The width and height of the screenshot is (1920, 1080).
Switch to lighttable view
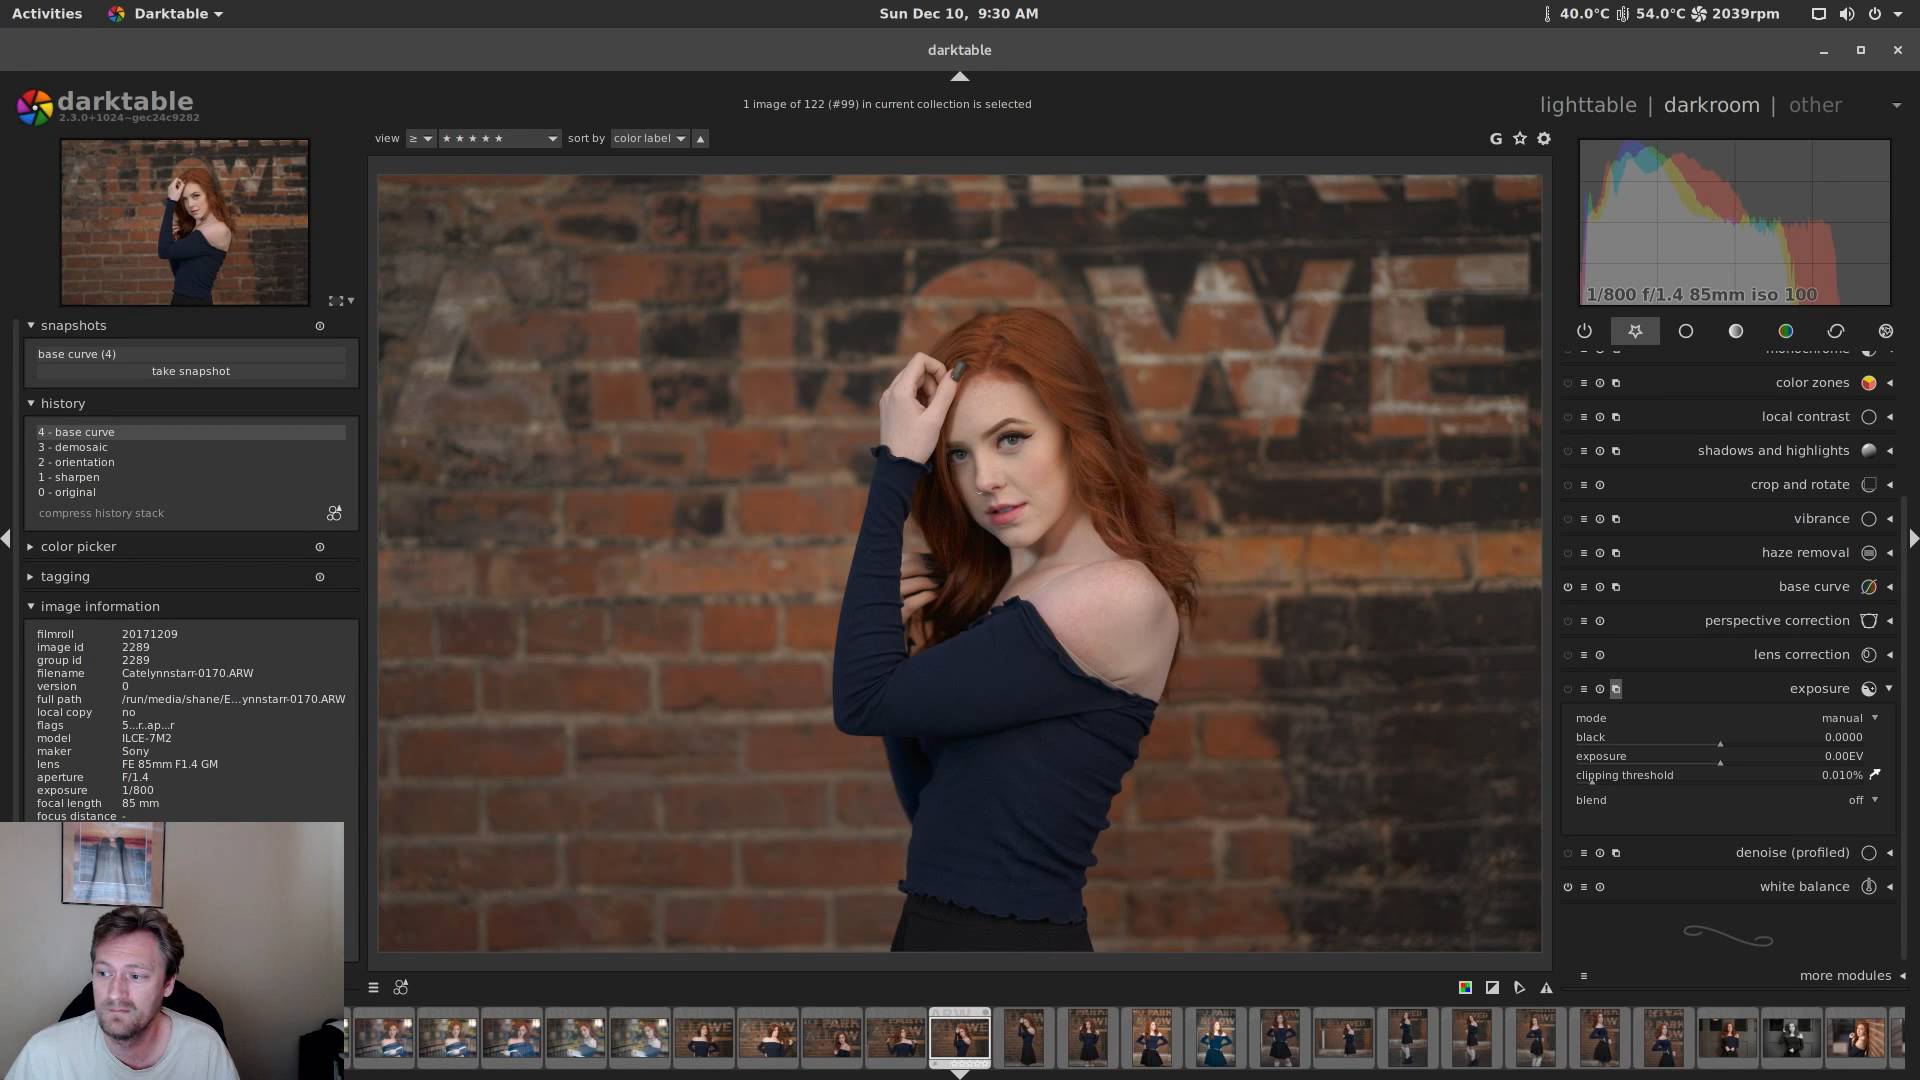(1587, 105)
